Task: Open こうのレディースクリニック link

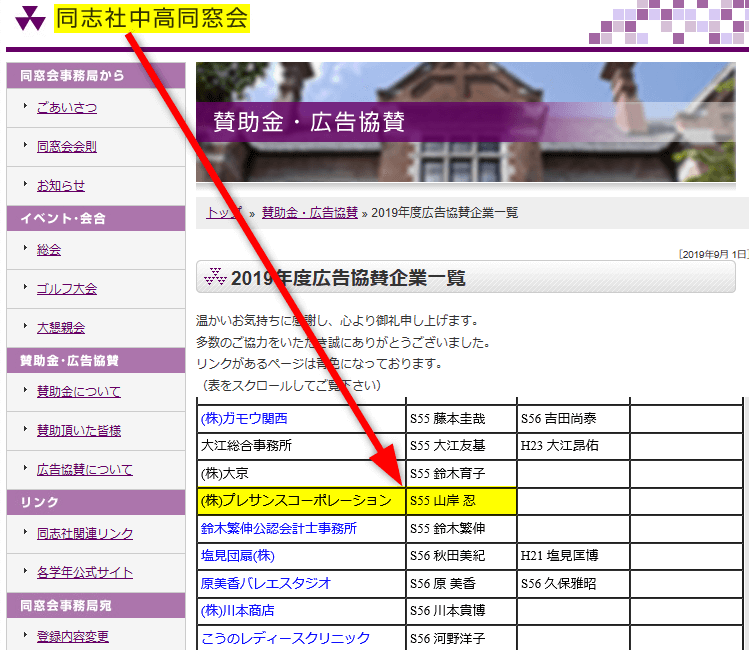Action: (x=285, y=639)
